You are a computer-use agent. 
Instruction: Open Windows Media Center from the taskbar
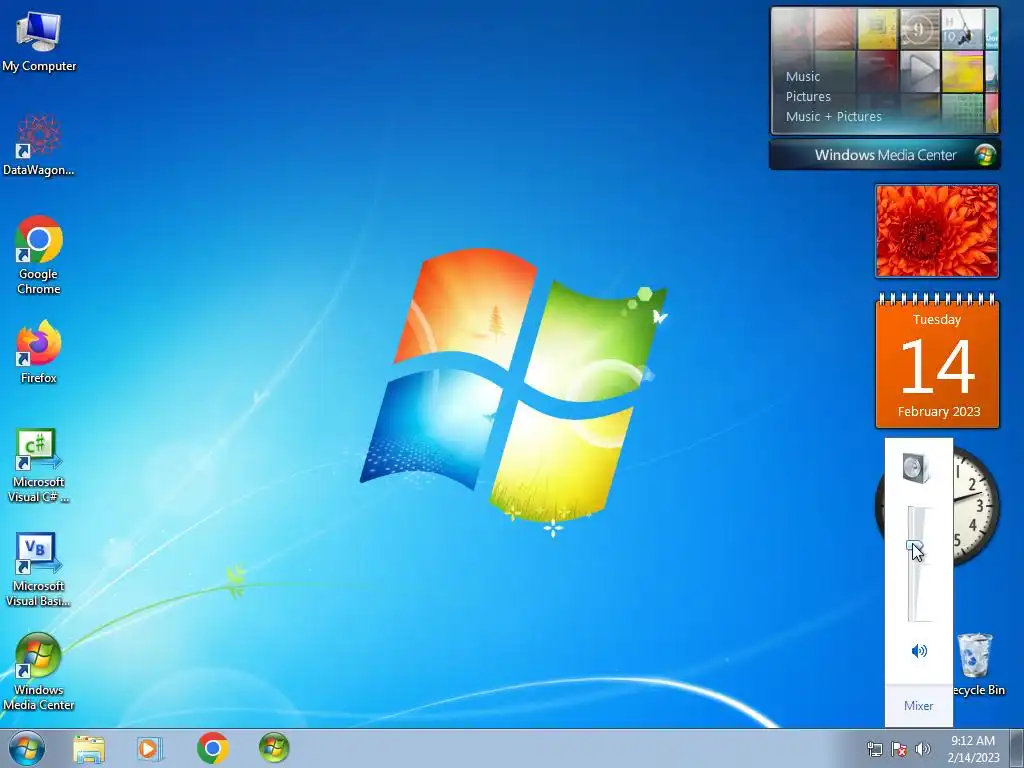pyautogui.click(x=274, y=748)
